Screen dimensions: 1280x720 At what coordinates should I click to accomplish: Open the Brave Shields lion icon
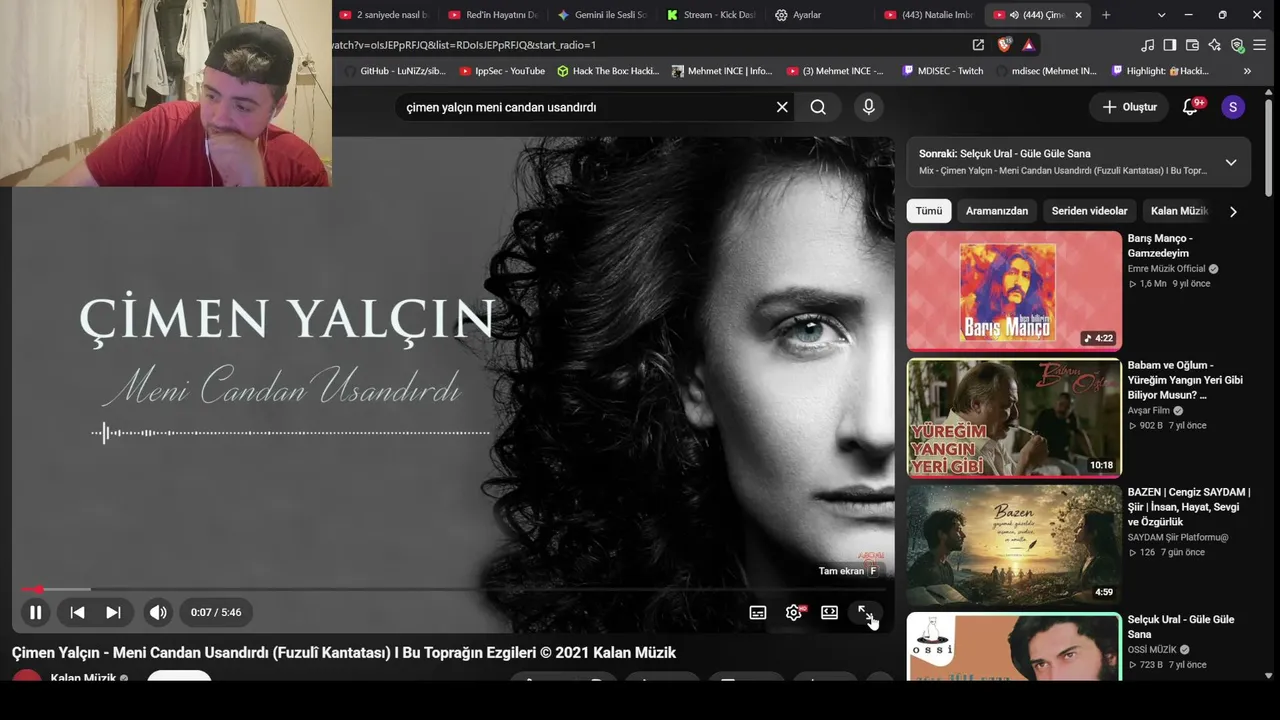(1005, 45)
